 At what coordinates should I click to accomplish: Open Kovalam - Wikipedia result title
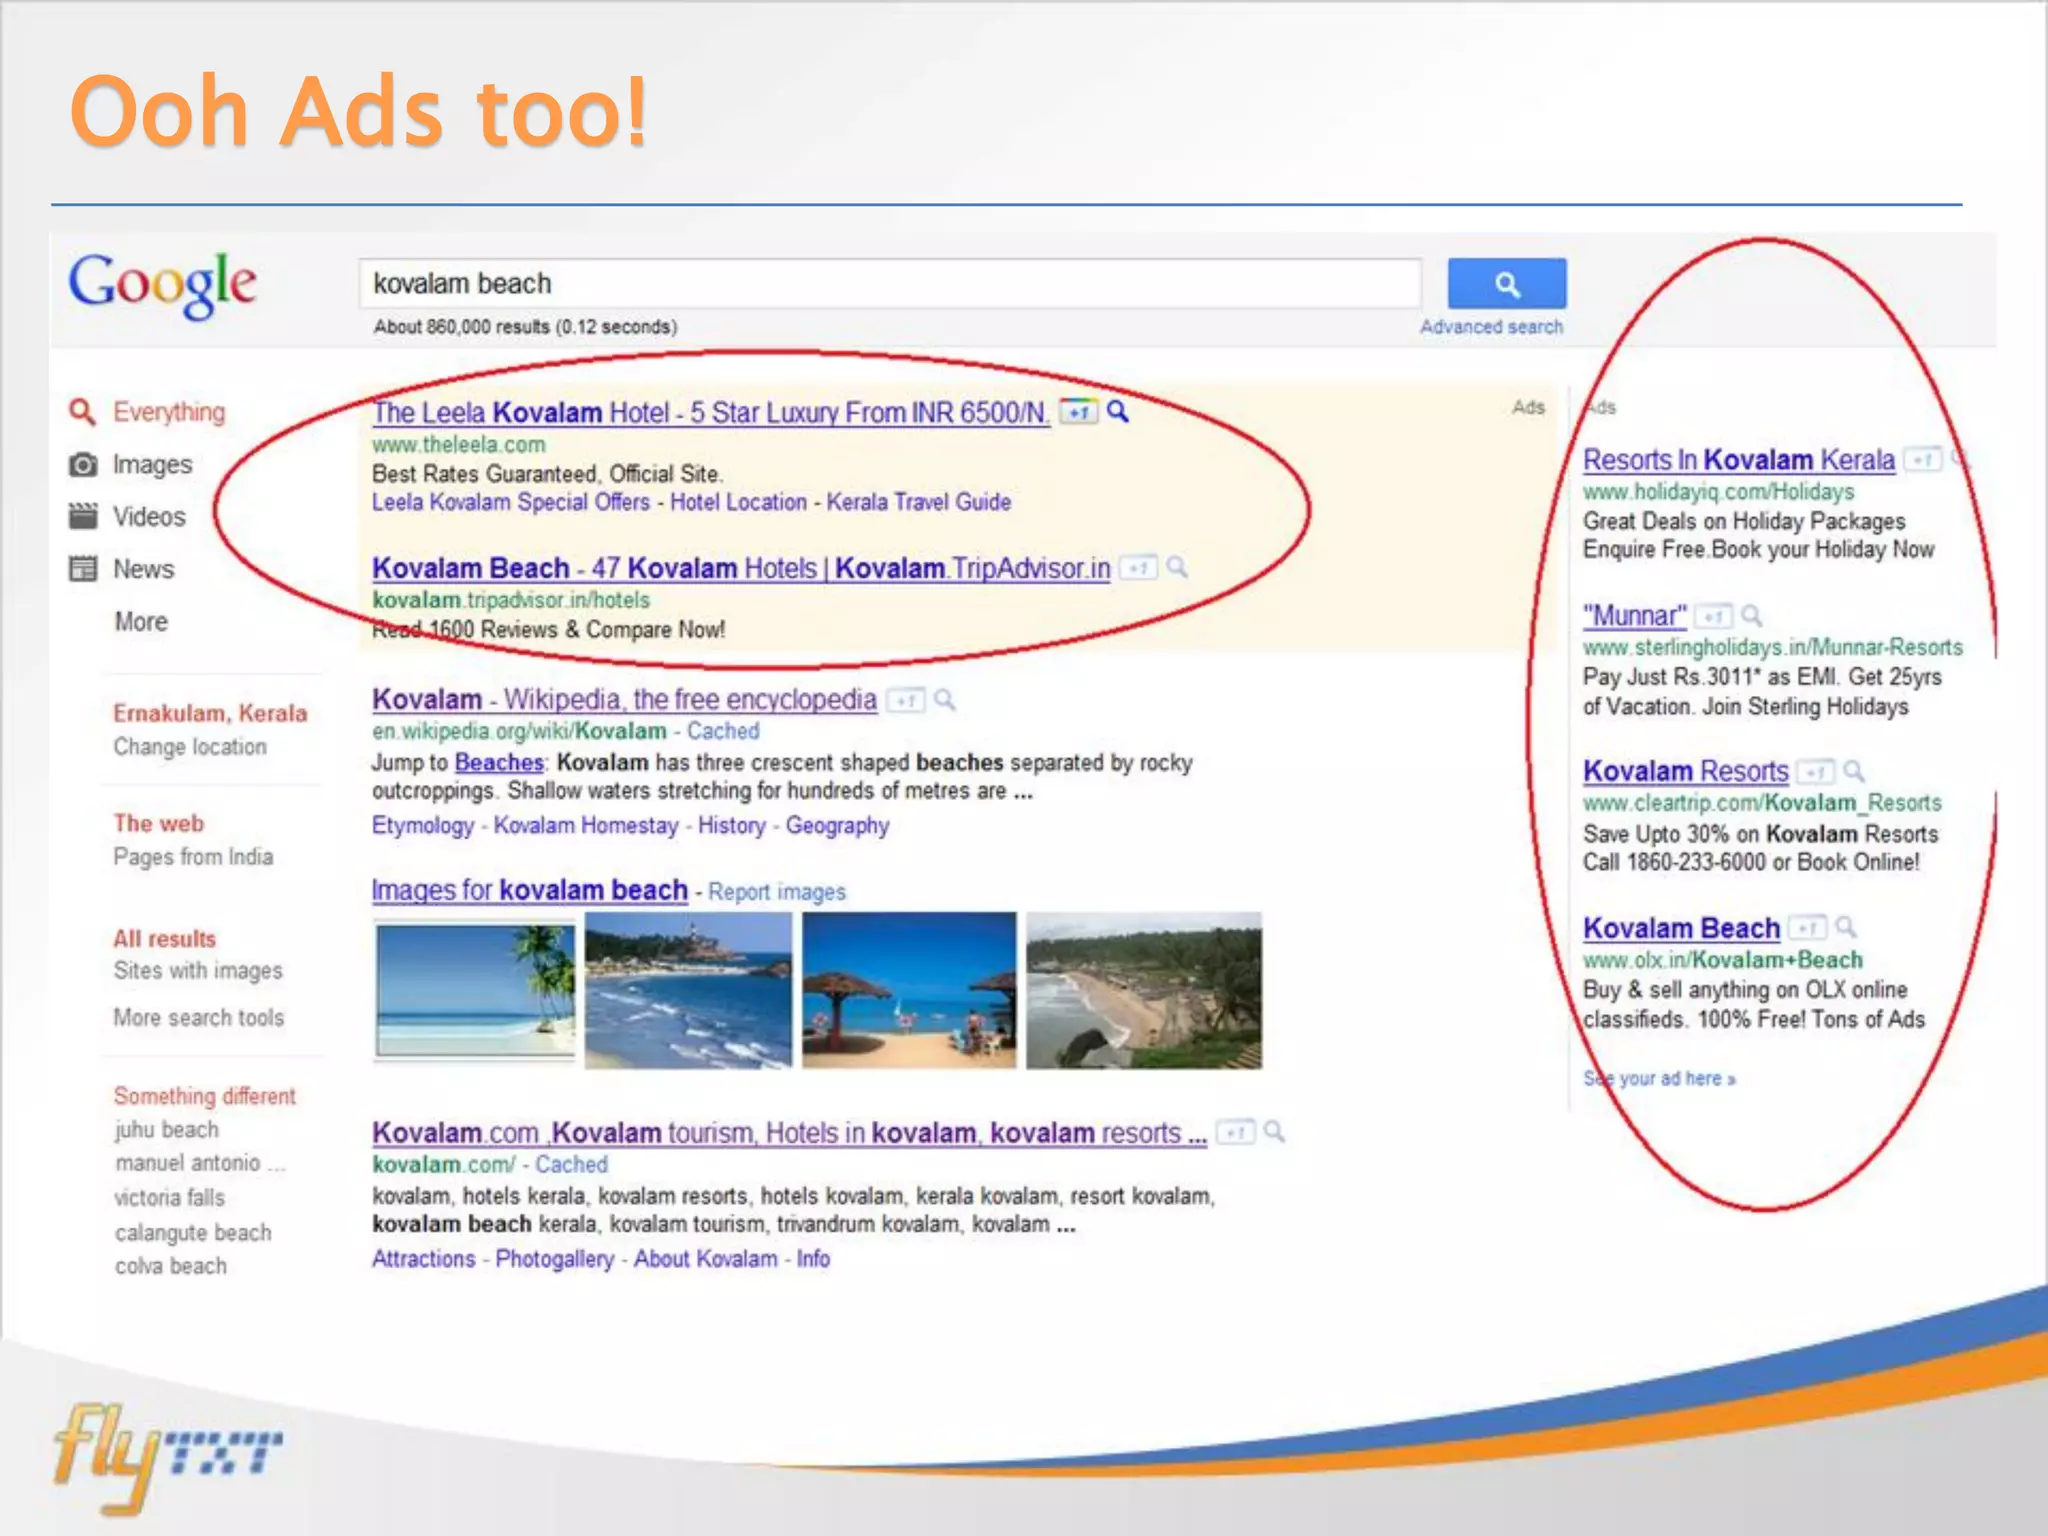coord(624,700)
